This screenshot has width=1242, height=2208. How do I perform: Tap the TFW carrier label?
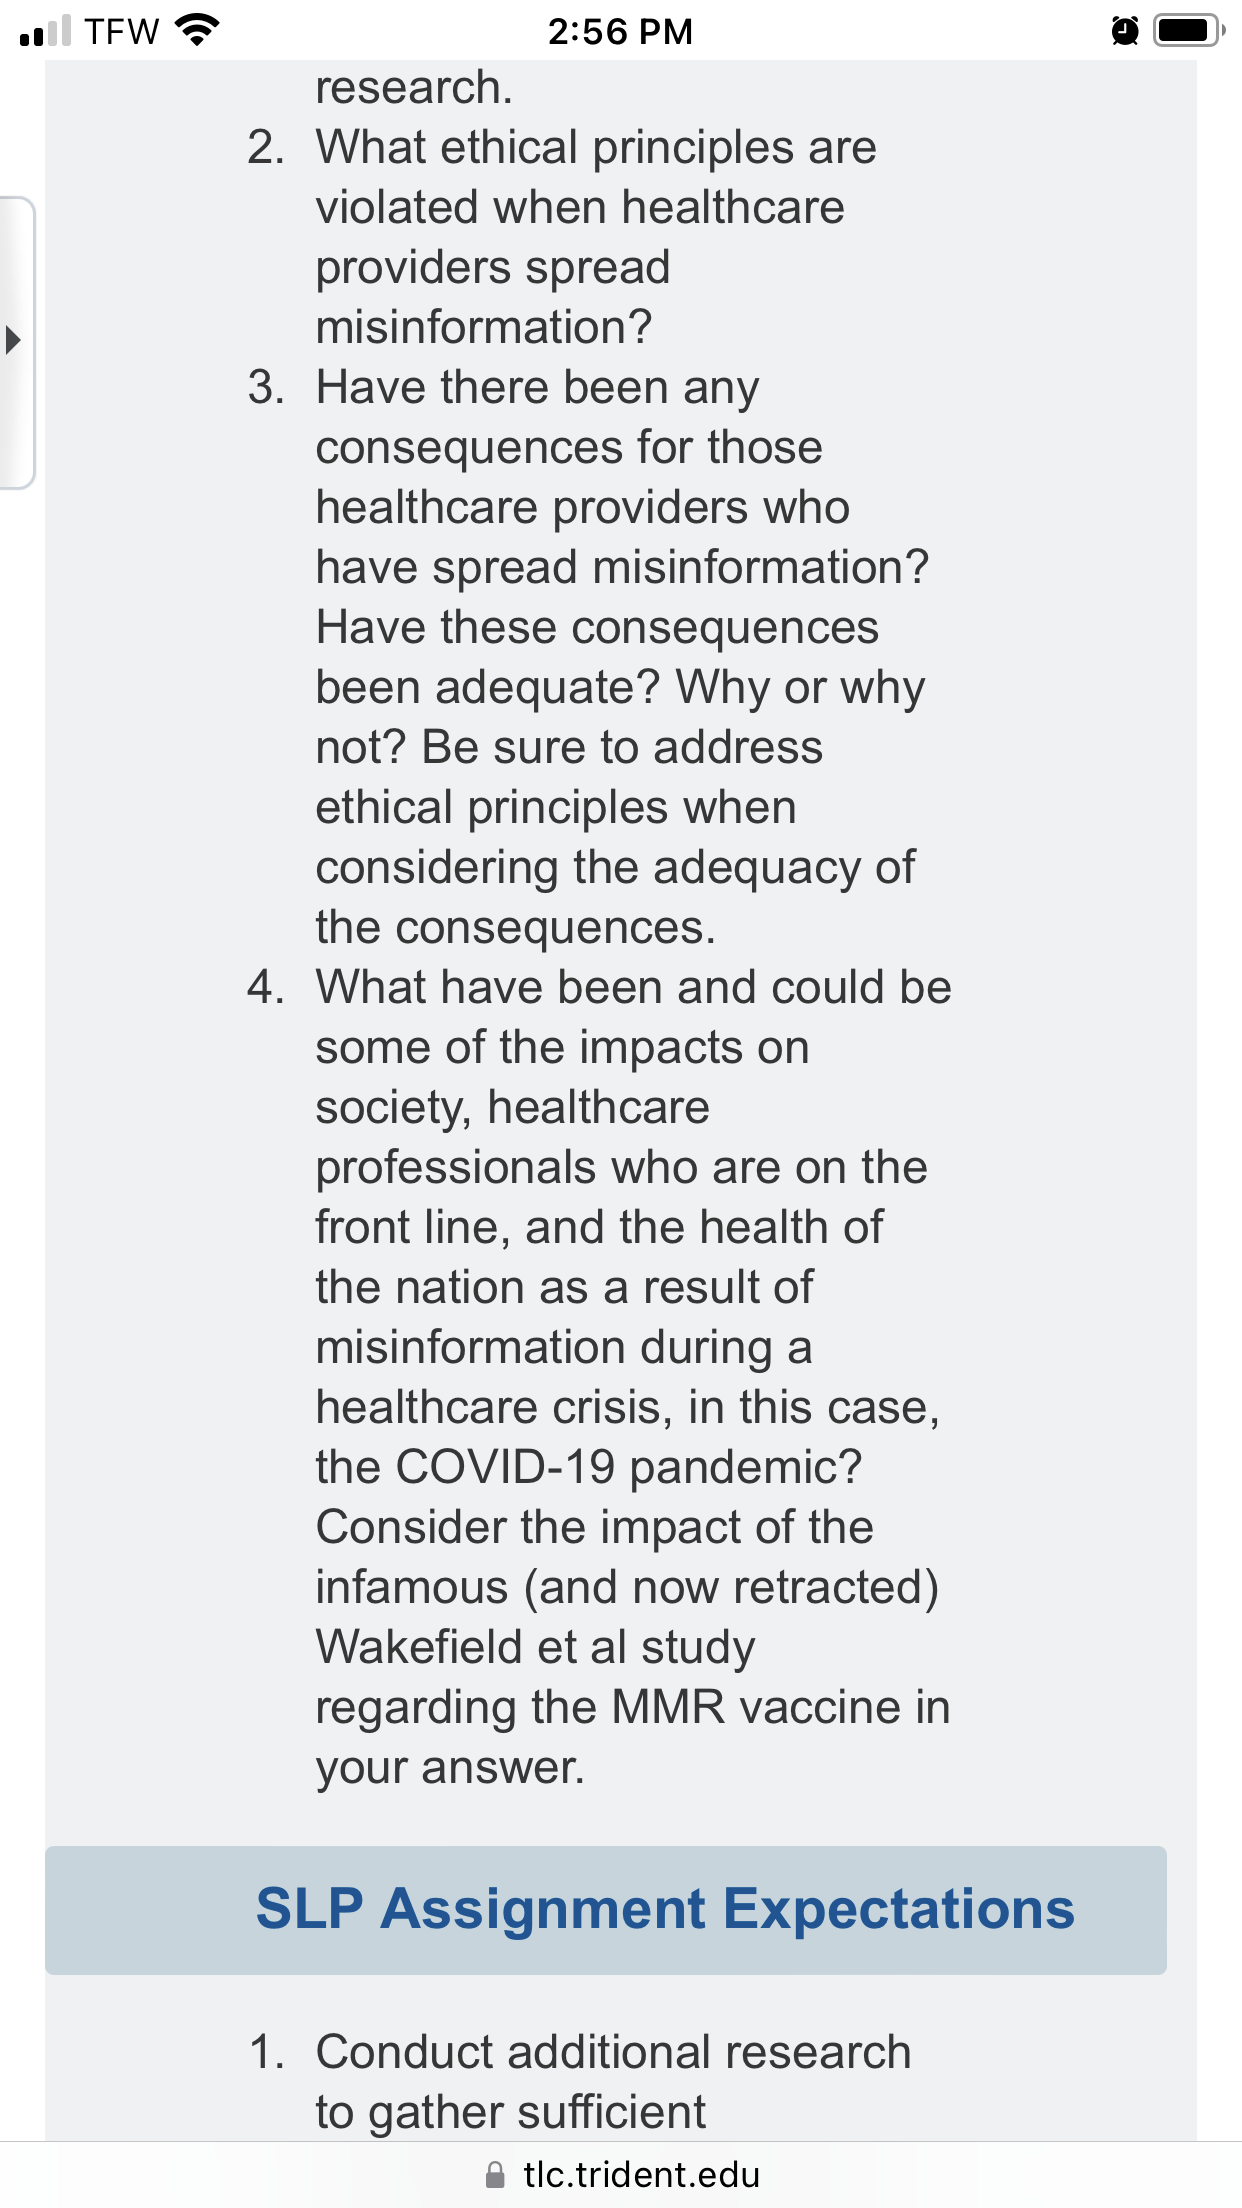click(x=122, y=31)
